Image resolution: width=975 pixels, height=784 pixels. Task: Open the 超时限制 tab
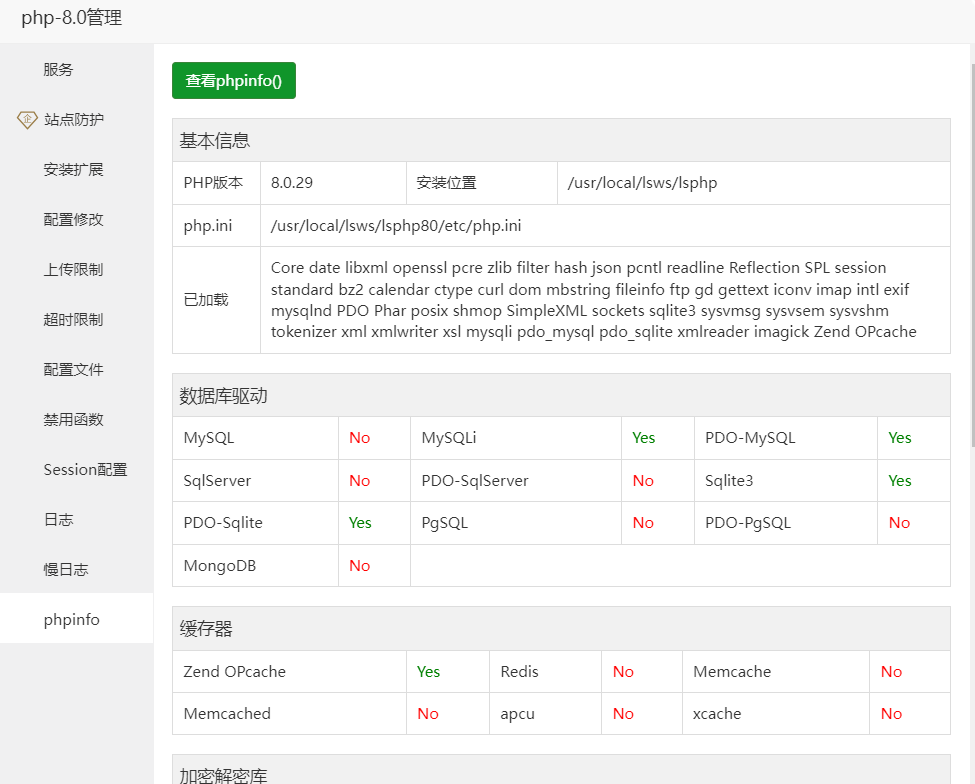pyautogui.click(x=73, y=320)
